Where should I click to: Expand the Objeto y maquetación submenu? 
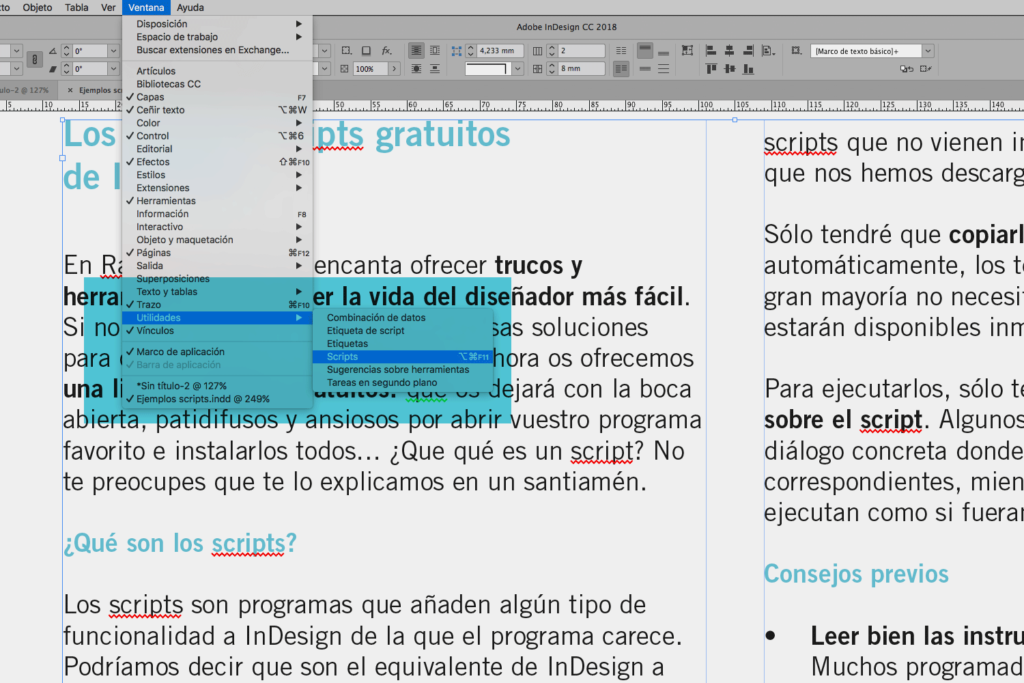217,240
